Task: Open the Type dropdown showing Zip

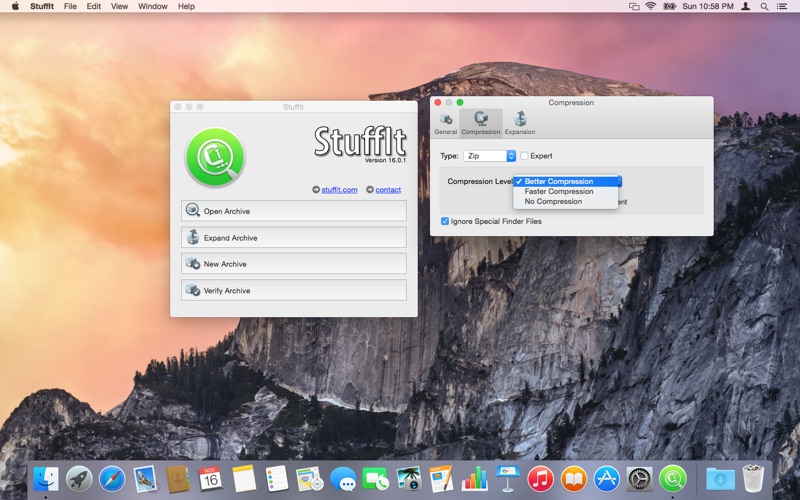Action: click(490, 156)
